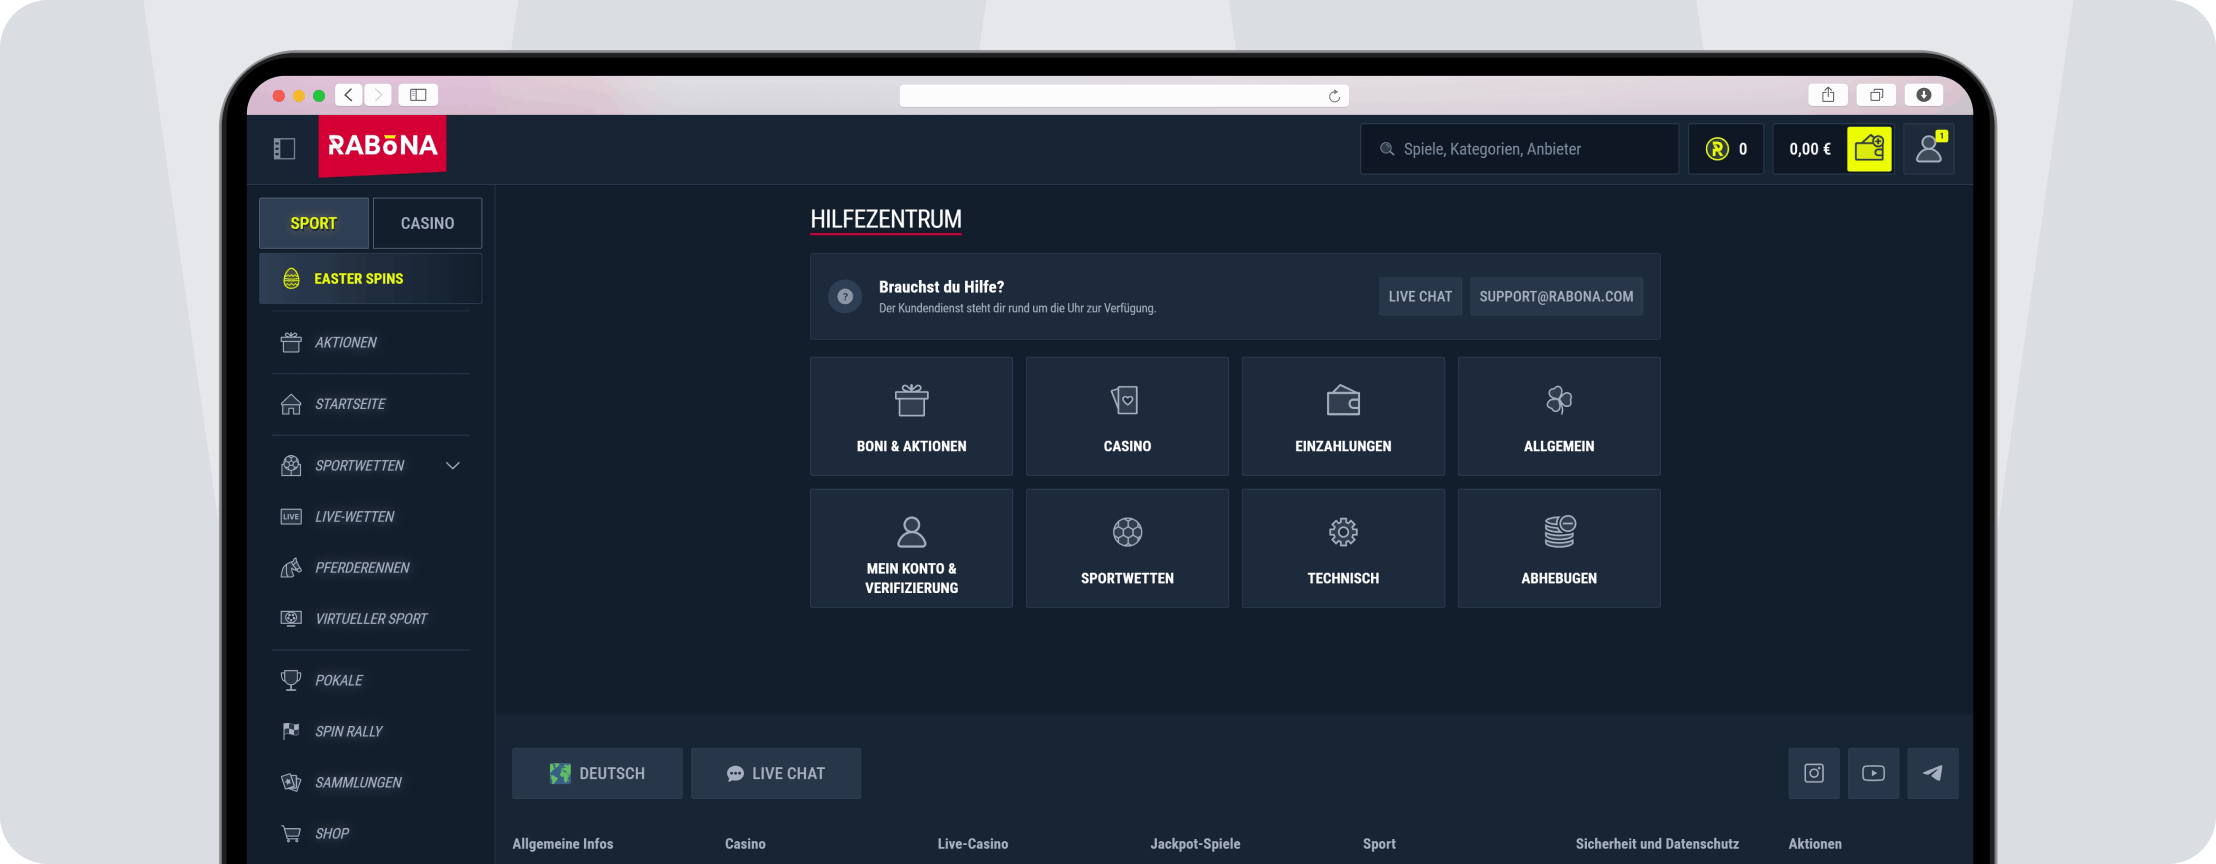Open the user profile icon
Screen dimensions: 2216x864
pos(1929,149)
